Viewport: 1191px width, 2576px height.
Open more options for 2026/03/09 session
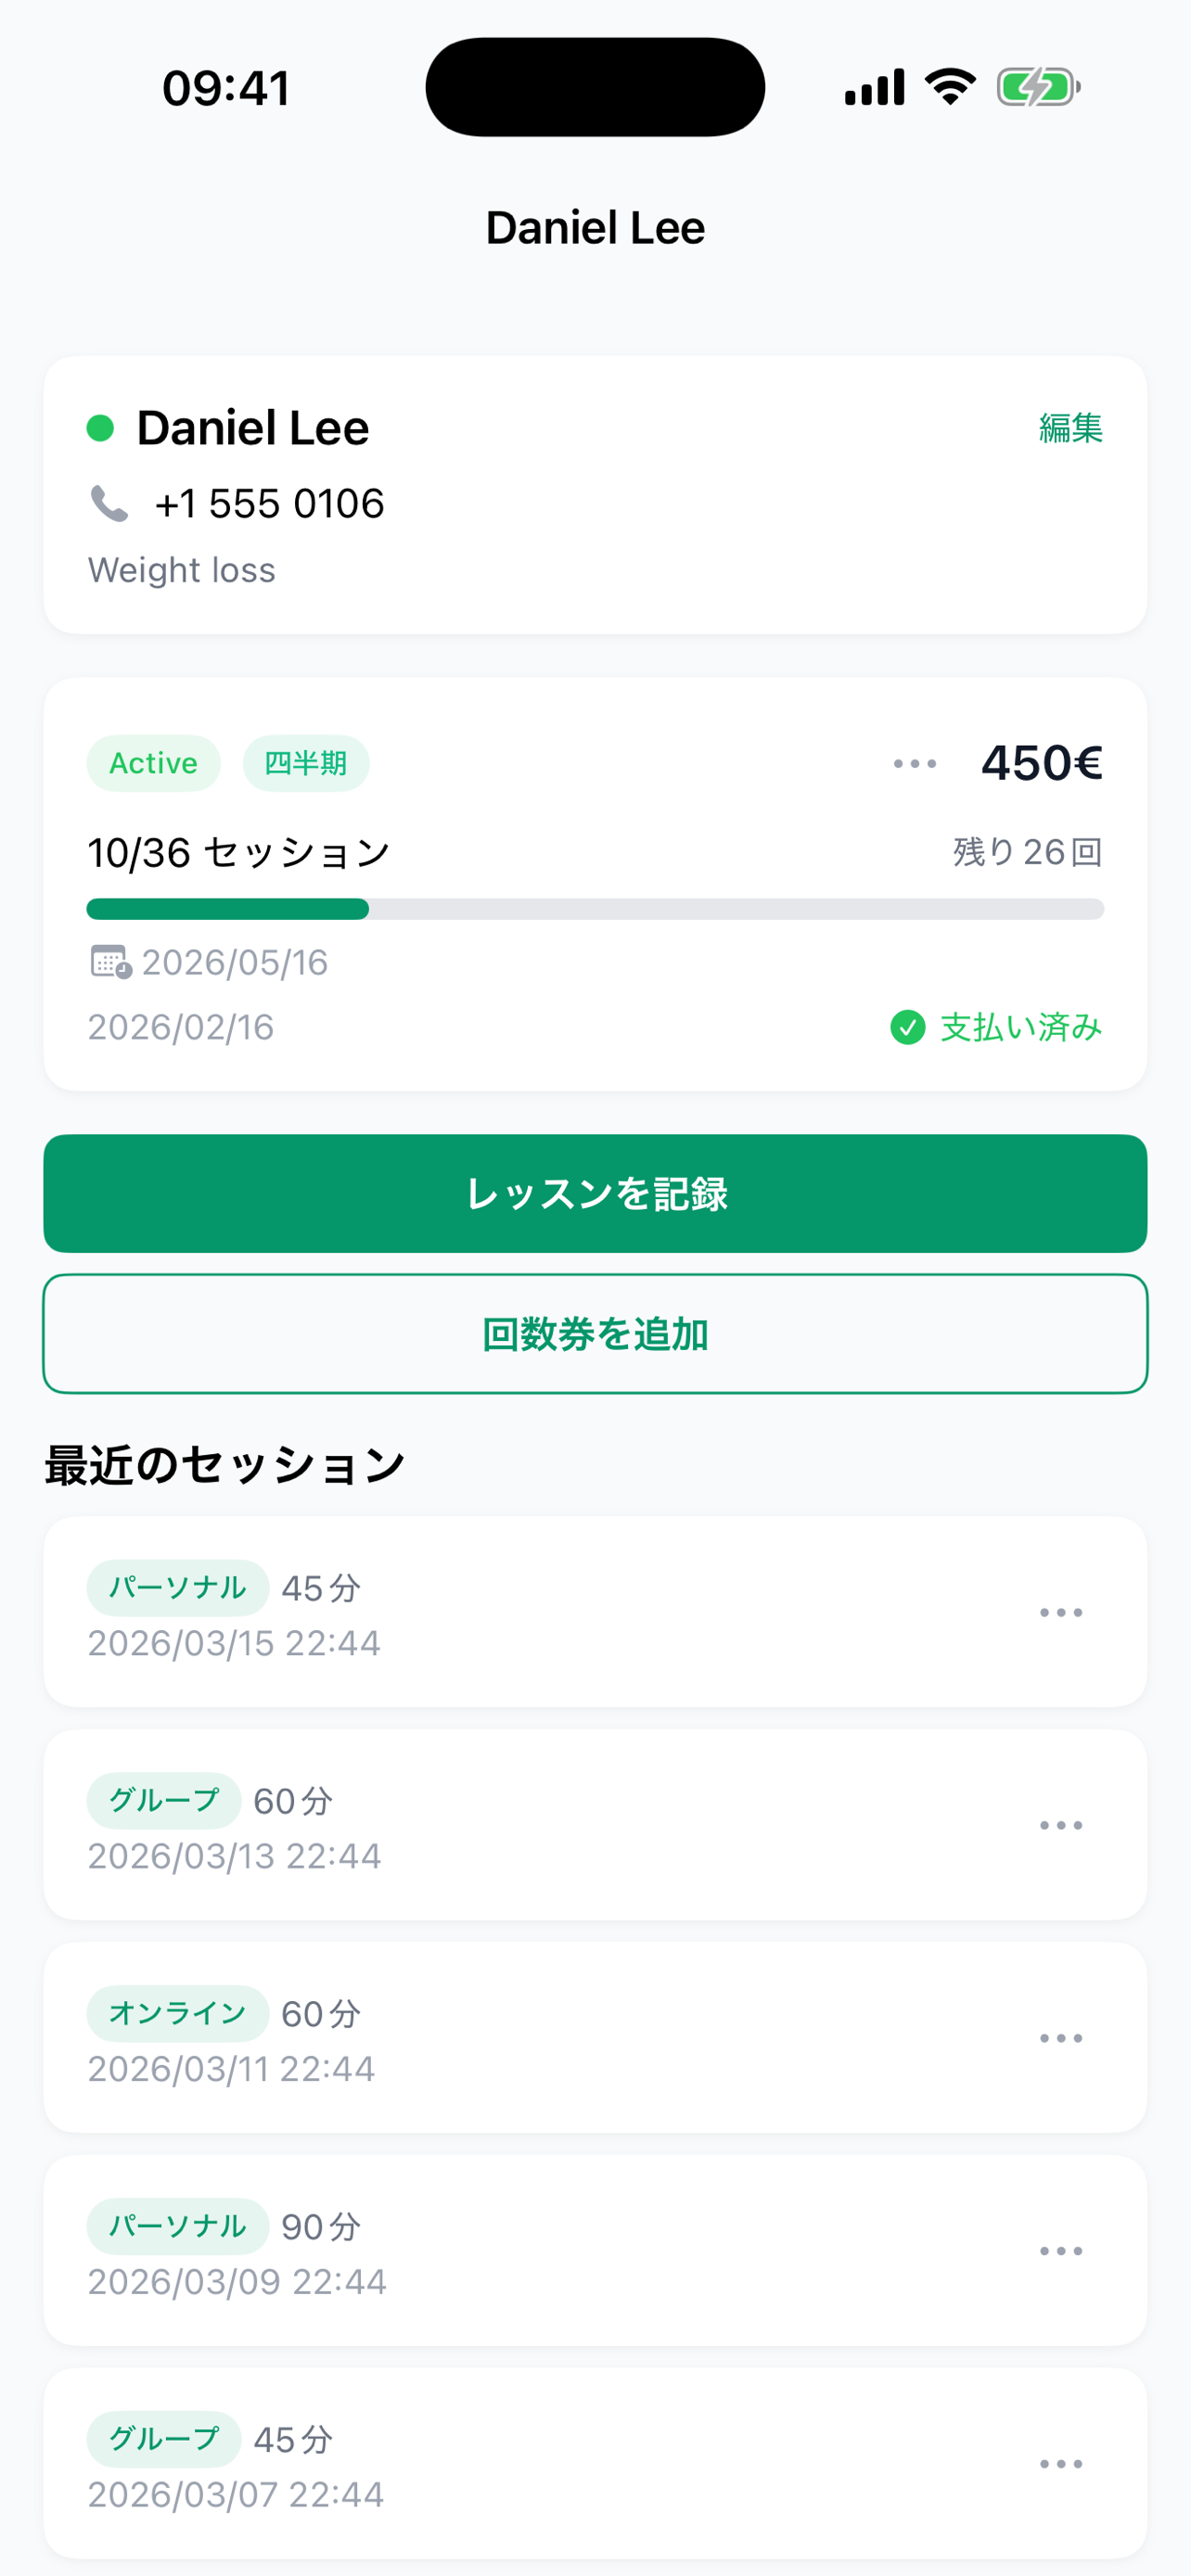[1060, 2252]
